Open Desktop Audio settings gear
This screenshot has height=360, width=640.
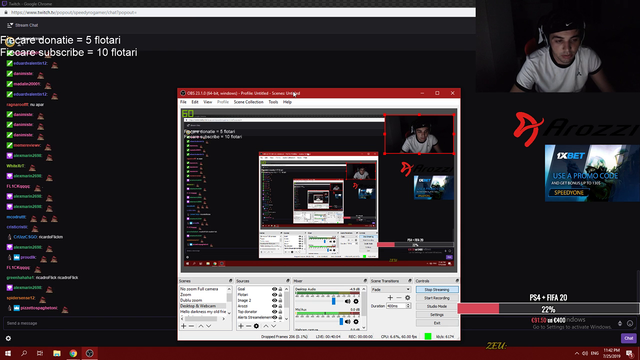coord(356,301)
